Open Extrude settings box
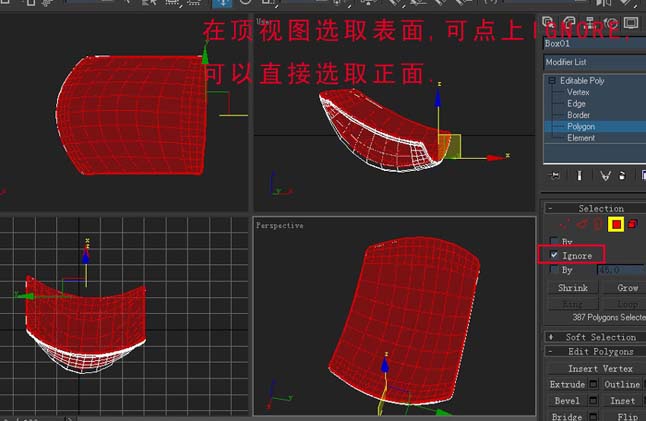This screenshot has width=646, height=421. coord(593,384)
